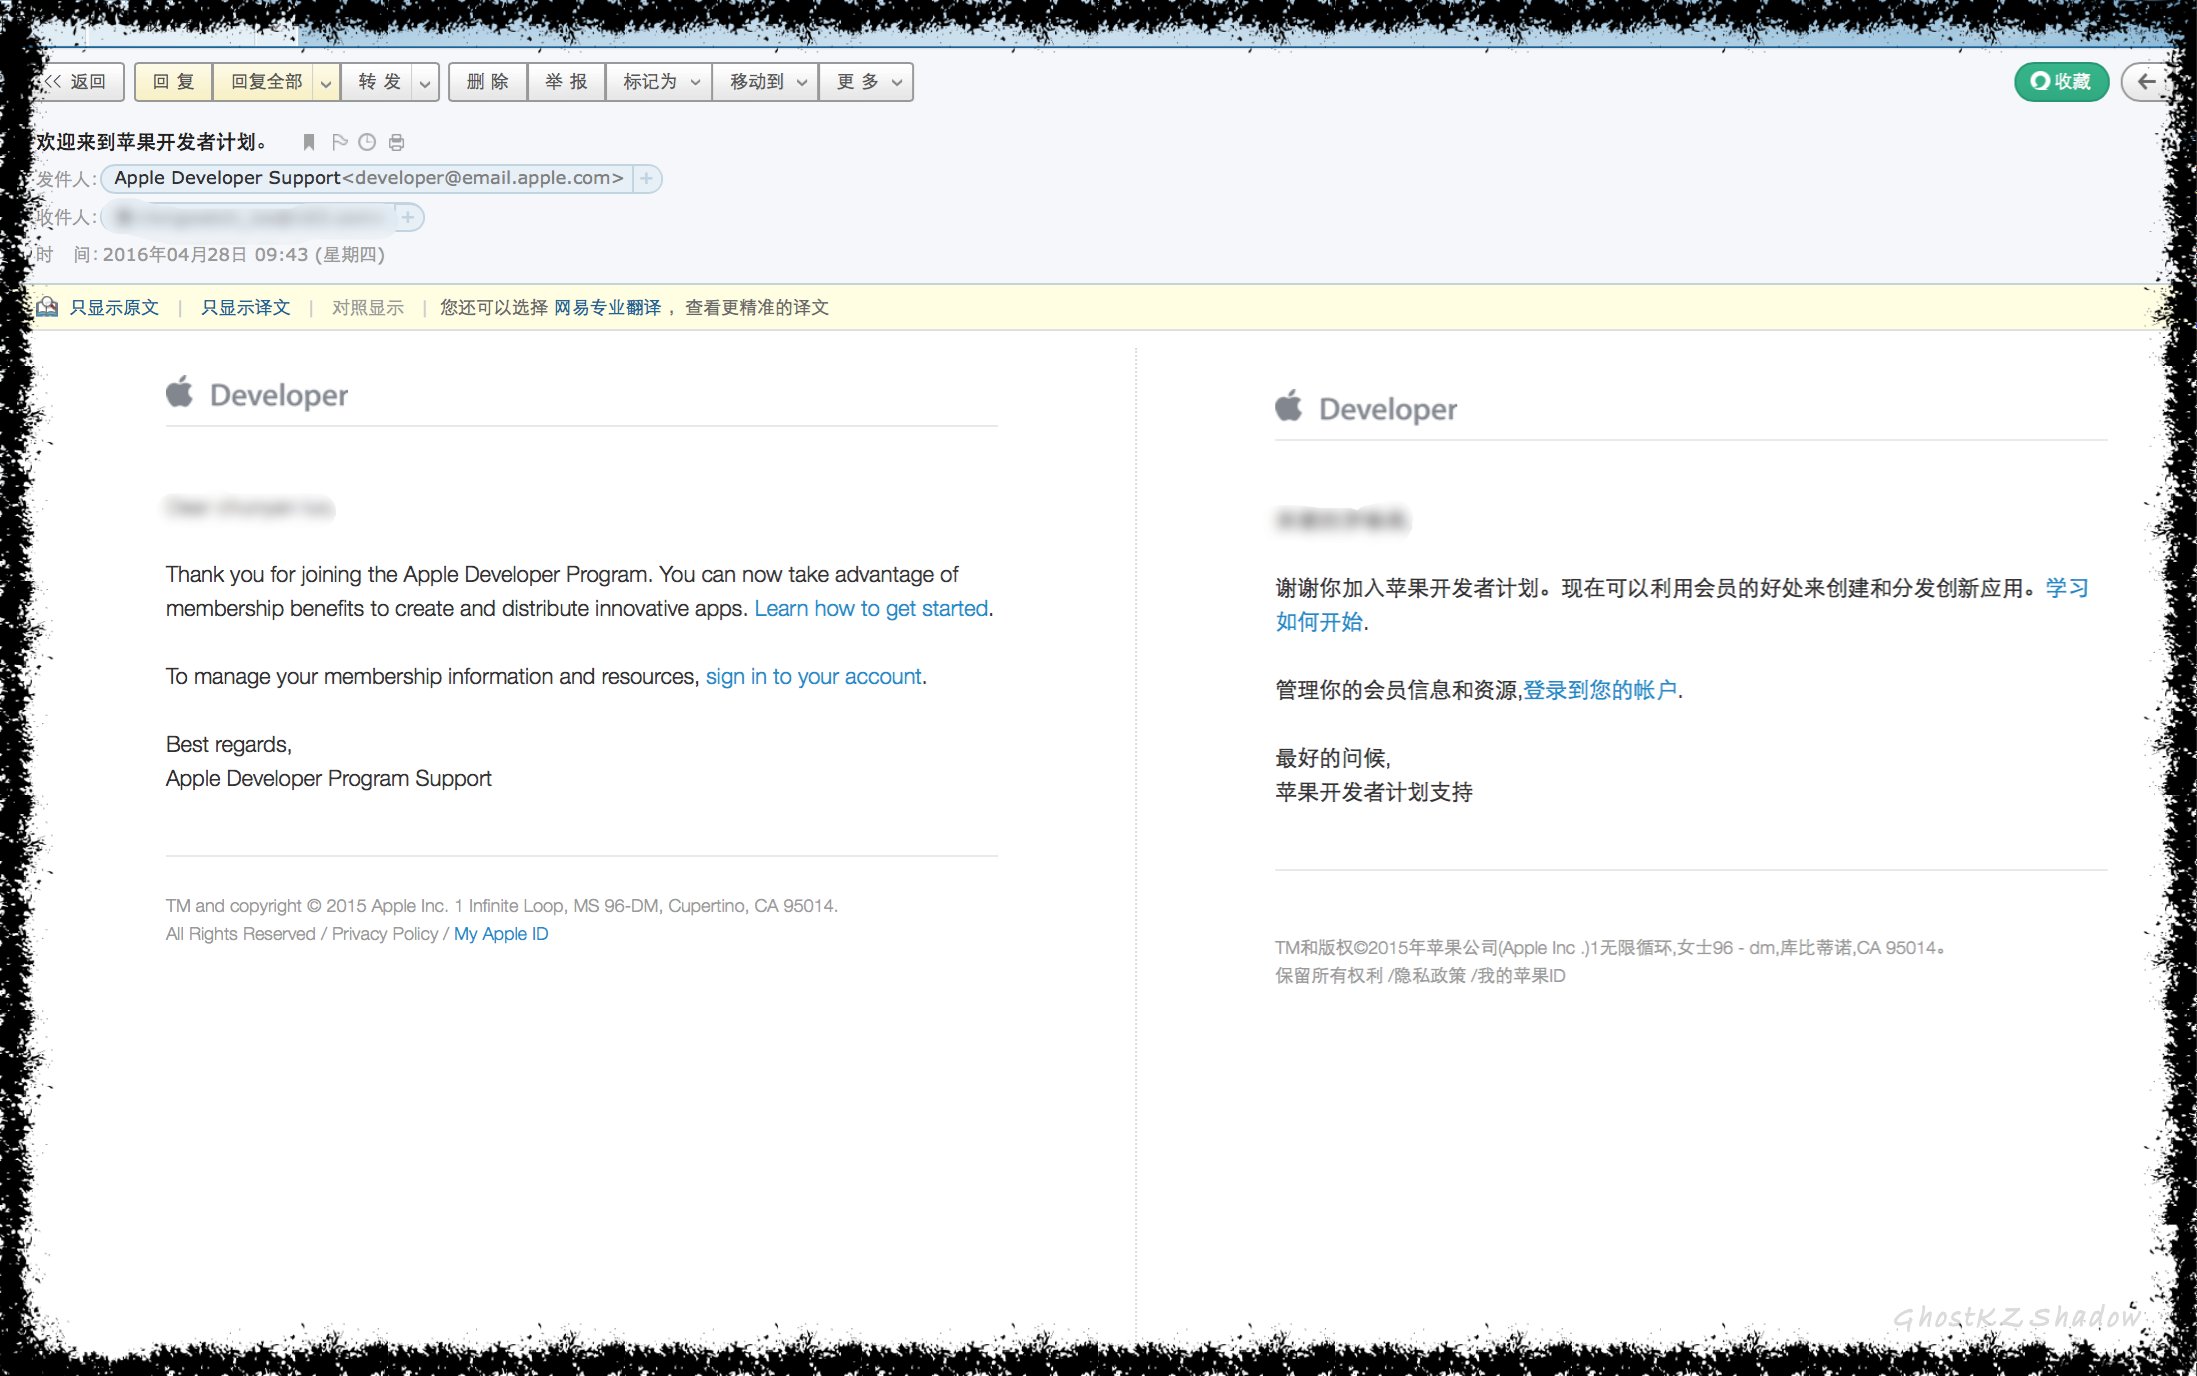2197x1376 pixels.
Task: Expand the 转发 forward dropdown arrow
Action: (425, 83)
